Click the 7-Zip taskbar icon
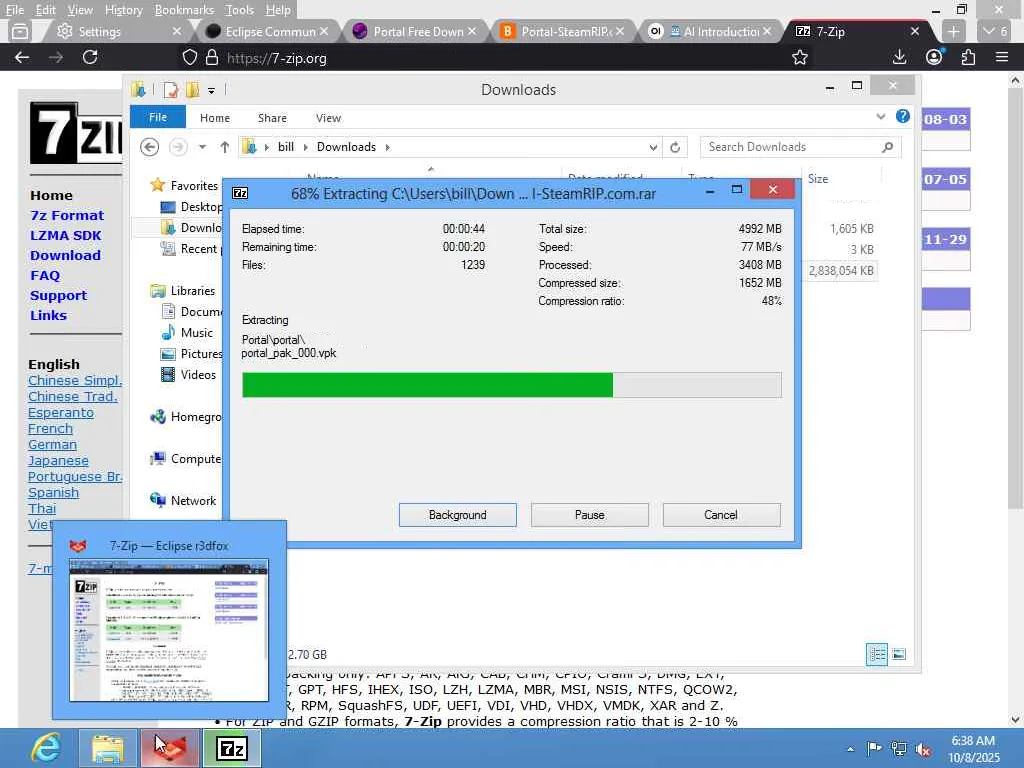Image resolution: width=1024 pixels, height=768 pixels. [x=232, y=748]
